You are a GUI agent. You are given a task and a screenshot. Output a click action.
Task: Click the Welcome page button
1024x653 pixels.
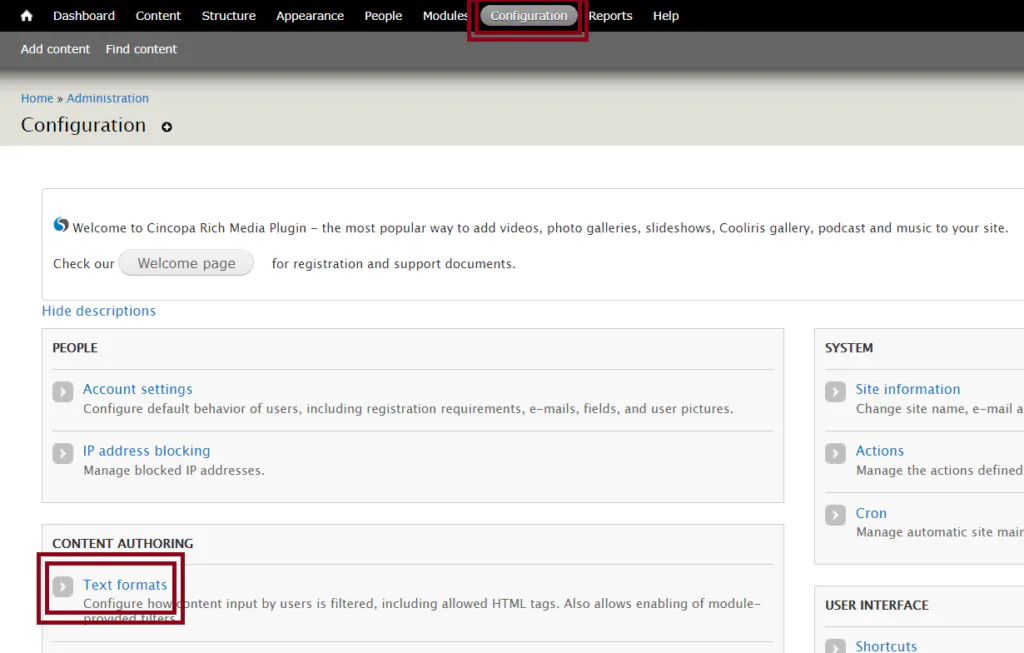pos(186,263)
